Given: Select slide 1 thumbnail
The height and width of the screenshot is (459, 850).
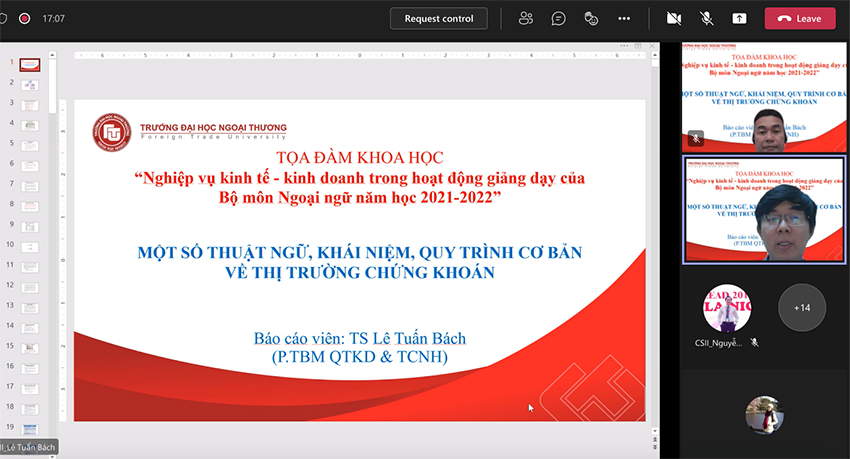Looking at the screenshot, I should [x=30, y=65].
